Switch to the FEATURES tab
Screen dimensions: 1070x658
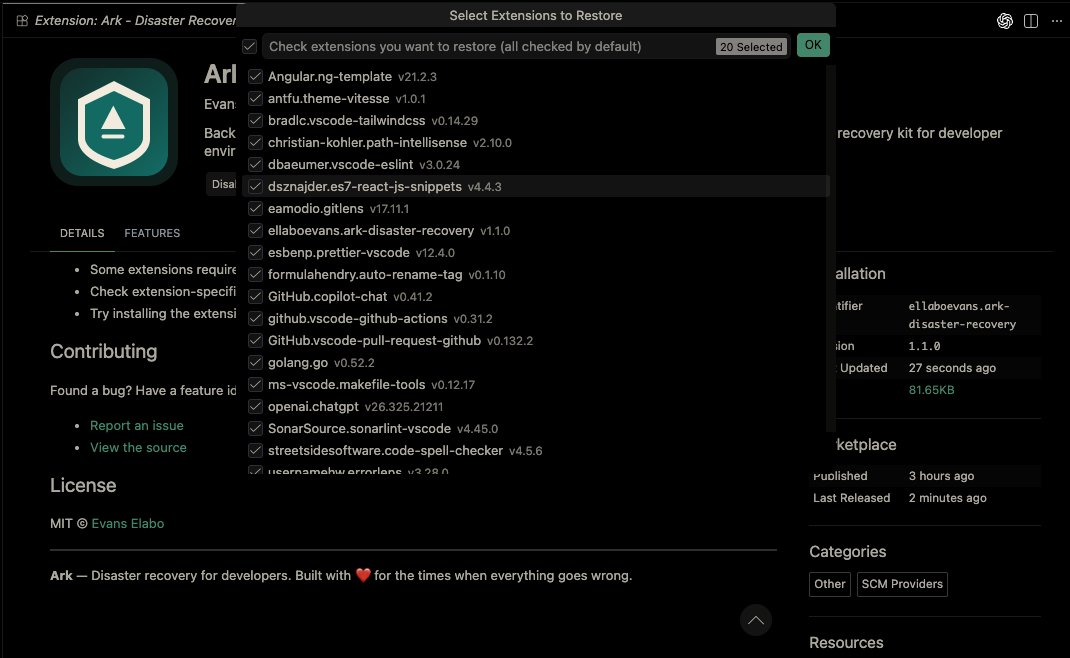(x=152, y=233)
